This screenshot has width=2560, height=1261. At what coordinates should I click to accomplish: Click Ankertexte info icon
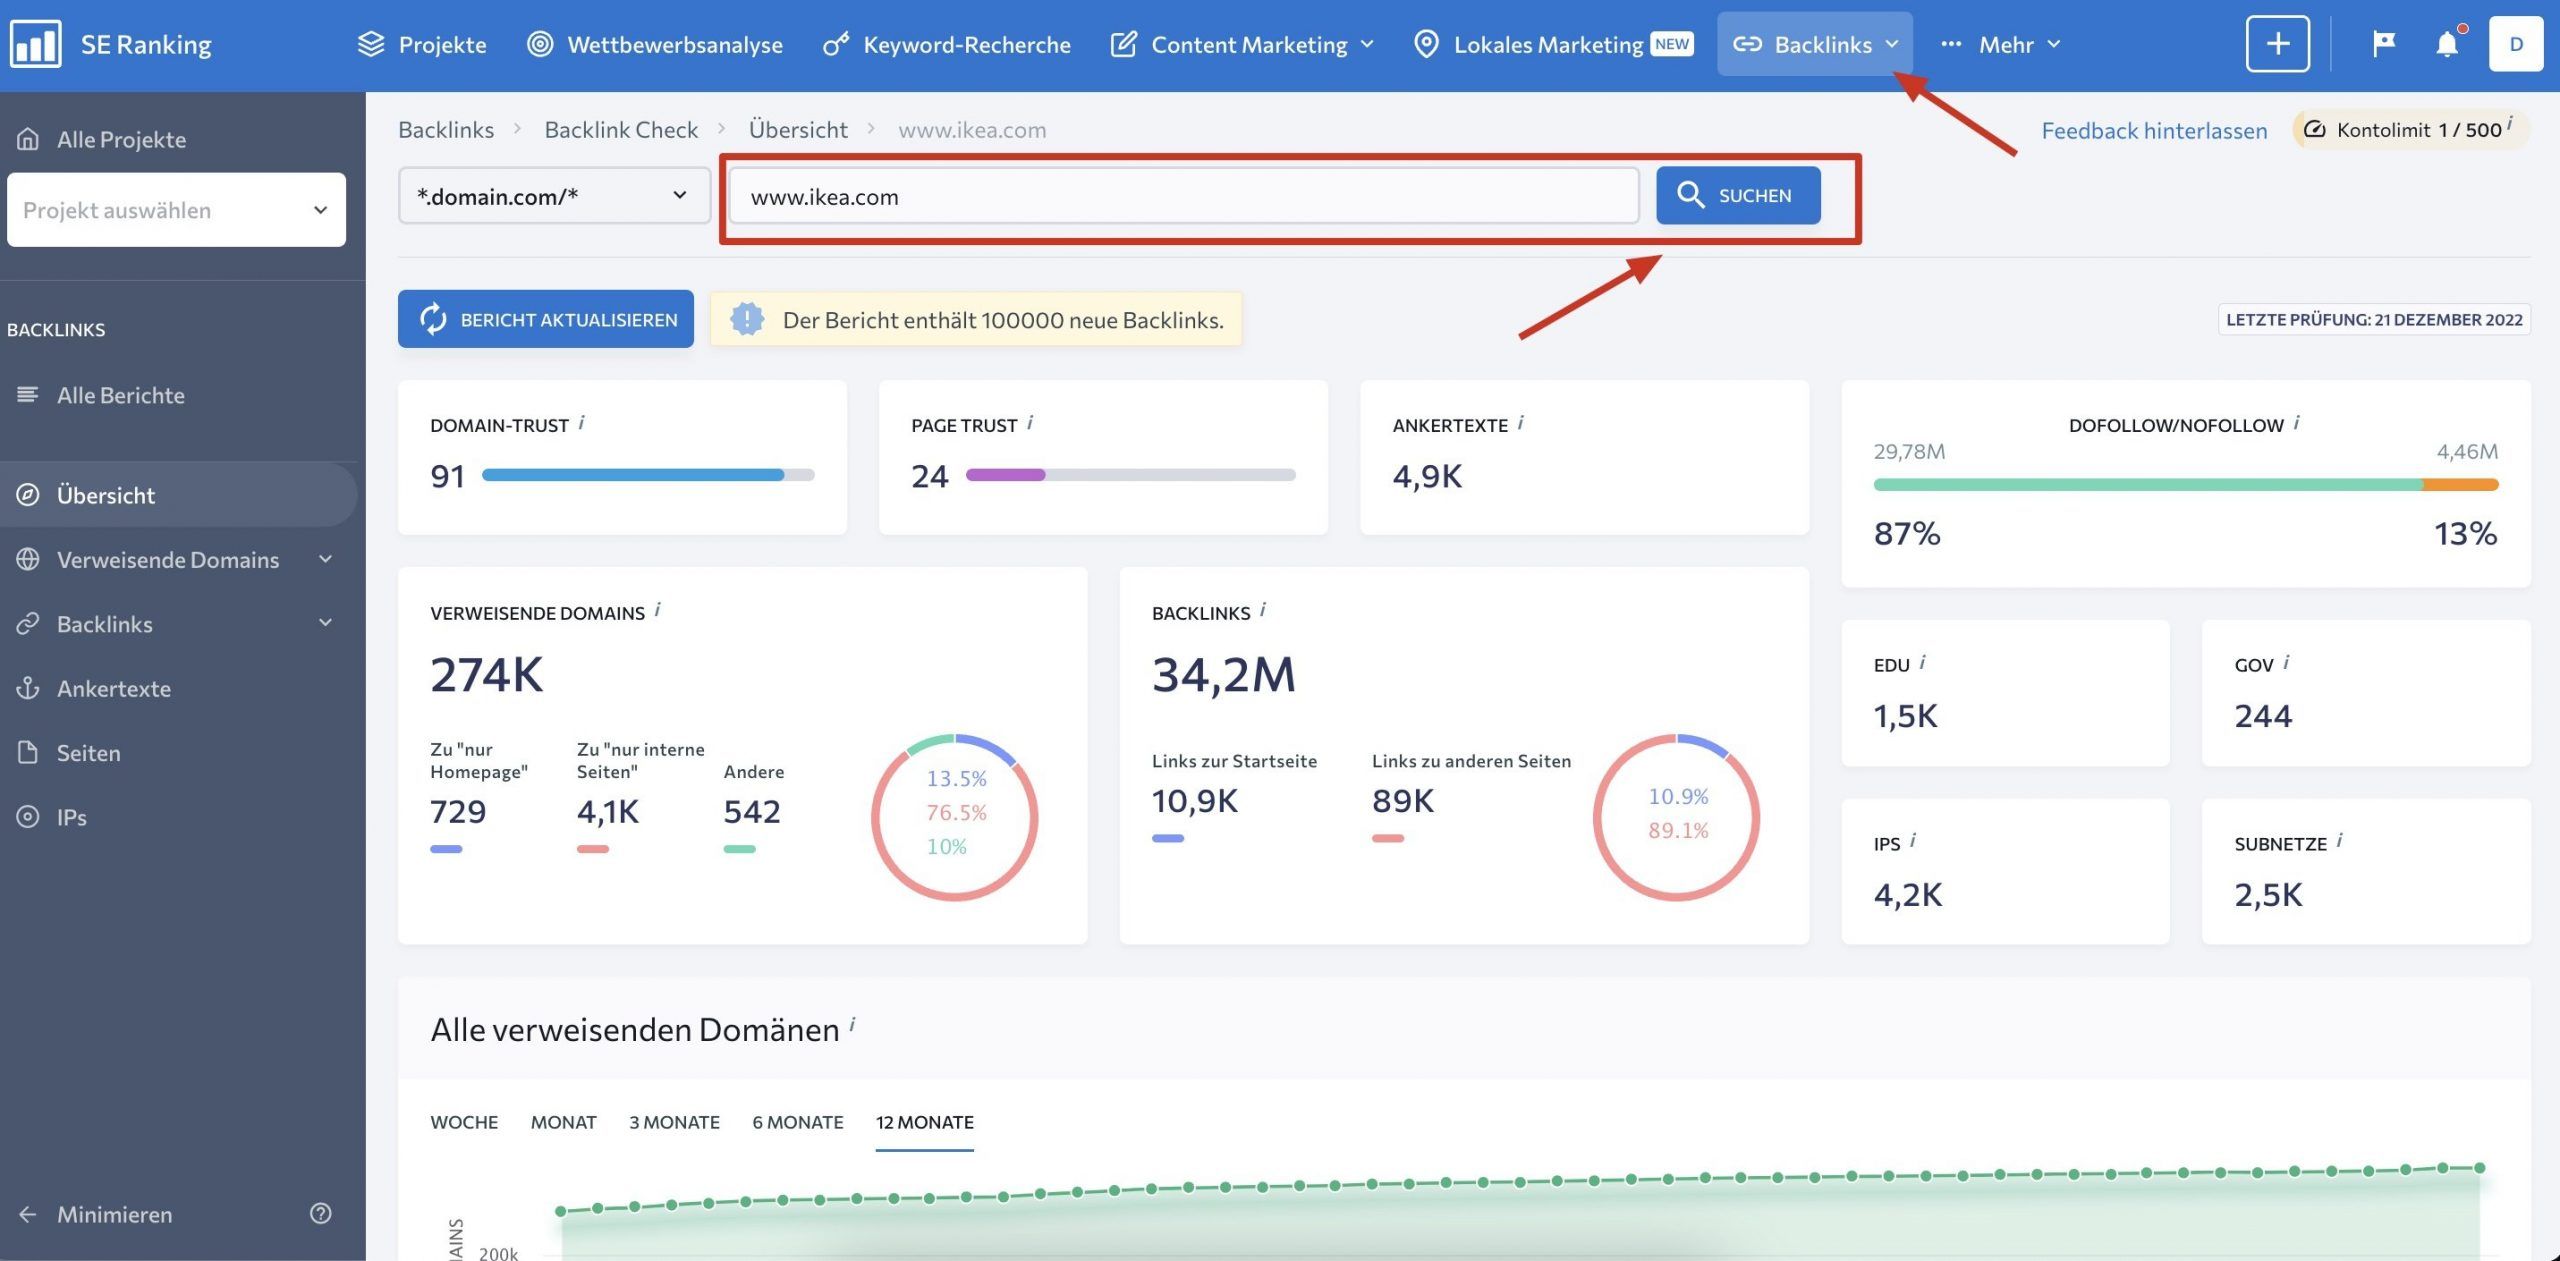(x=1521, y=423)
